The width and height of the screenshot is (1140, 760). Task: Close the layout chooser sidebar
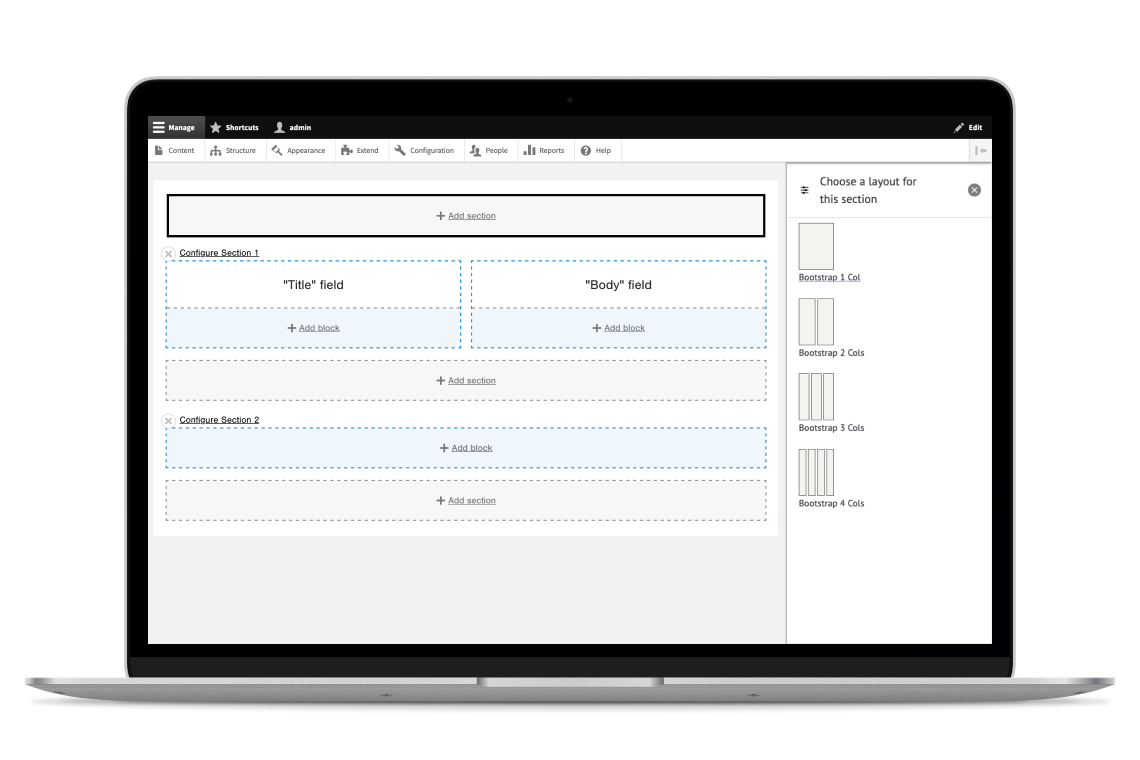pyautogui.click(x=974, y=190)
